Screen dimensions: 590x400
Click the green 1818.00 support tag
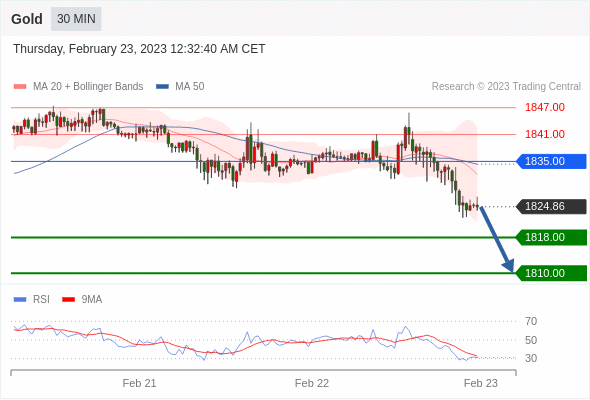click(x=551, y=237)
